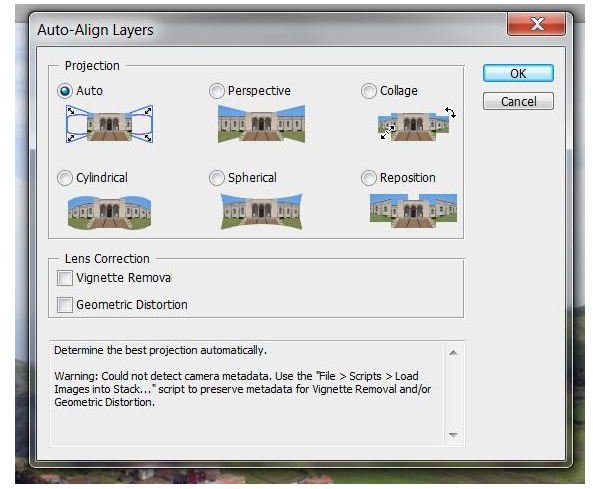Click the Auto projection preview image
593x489 pixels.
[109, 124]
